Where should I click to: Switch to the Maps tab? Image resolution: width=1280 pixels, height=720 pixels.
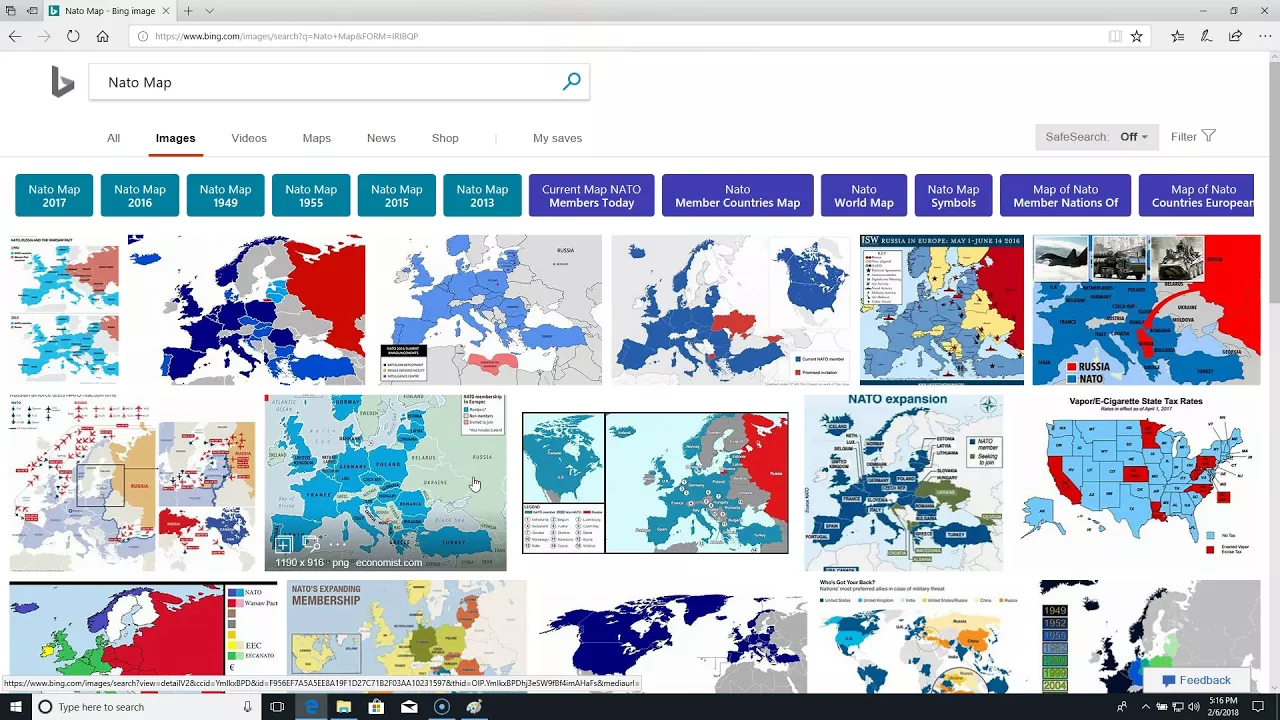click(x=317, y=138)
